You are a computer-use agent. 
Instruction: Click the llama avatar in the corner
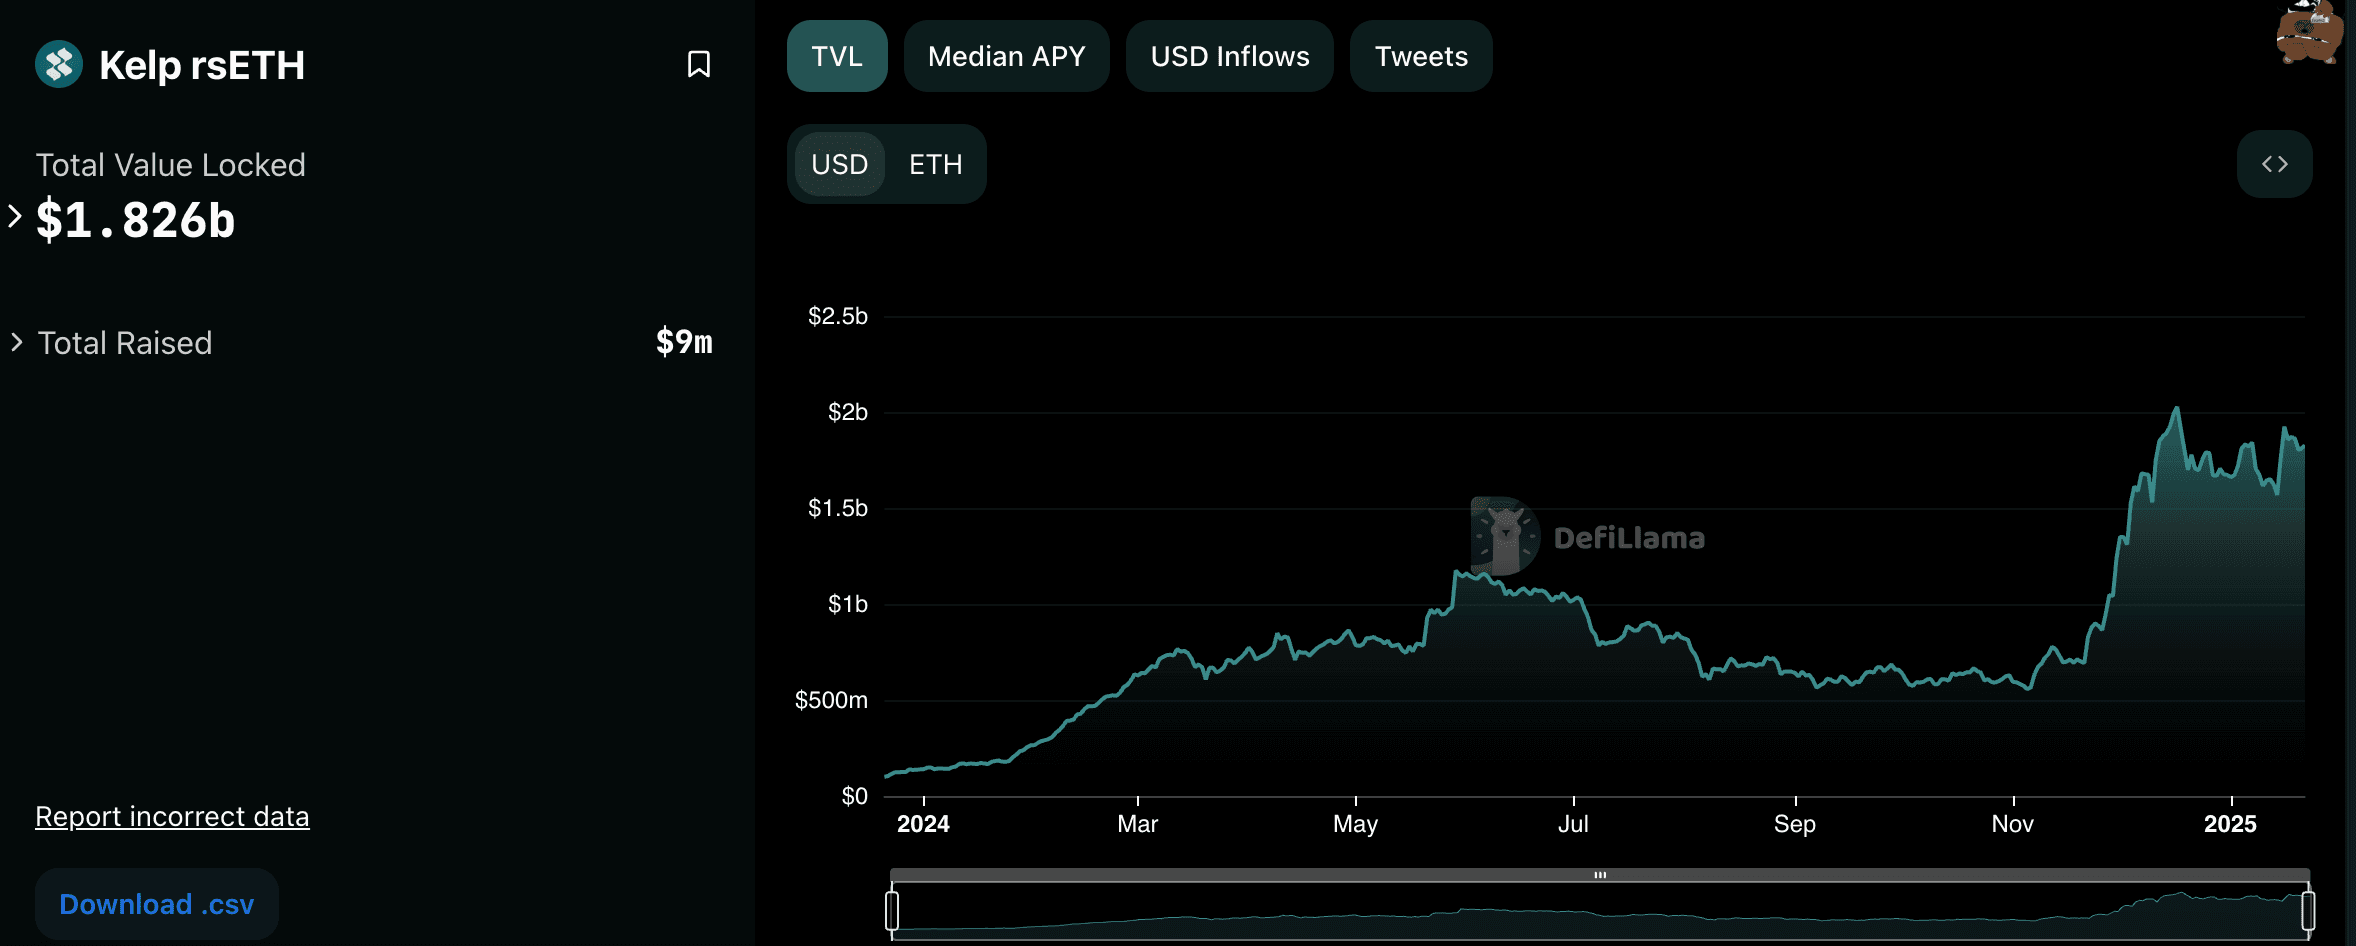[2309, 32]
